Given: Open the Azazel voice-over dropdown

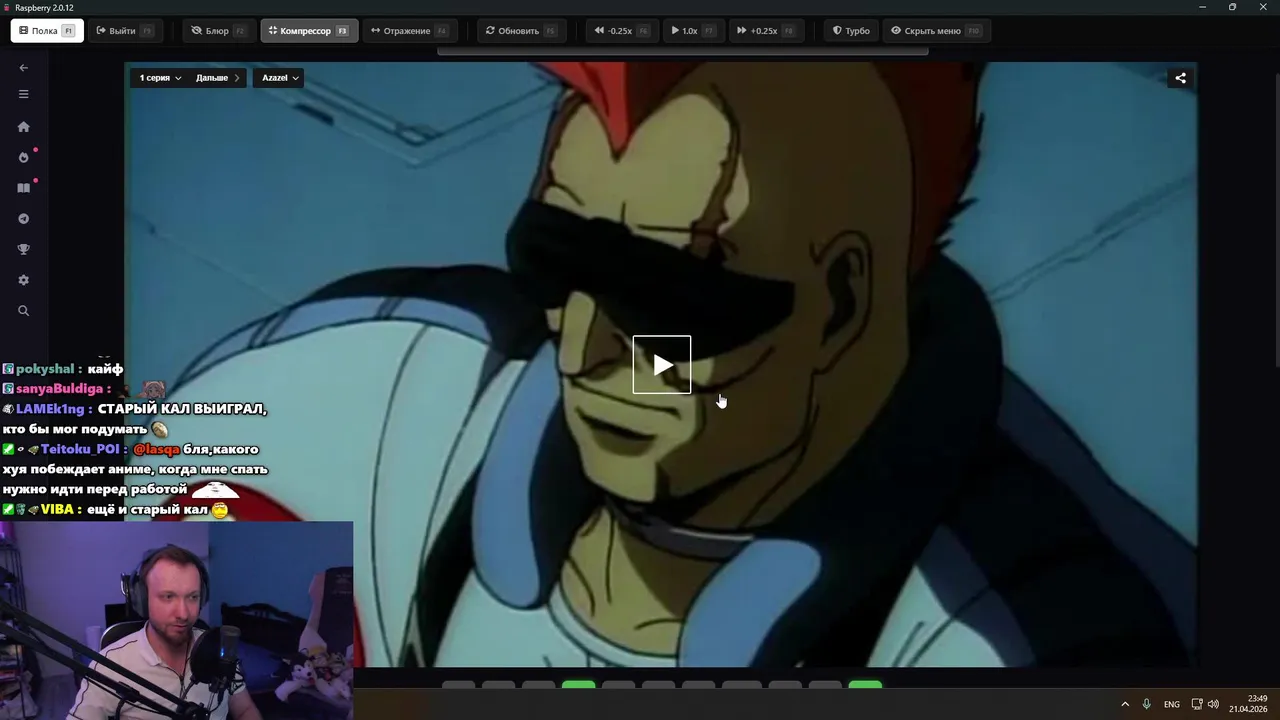Looking at the screenshot, I should (x=280, y=78).
